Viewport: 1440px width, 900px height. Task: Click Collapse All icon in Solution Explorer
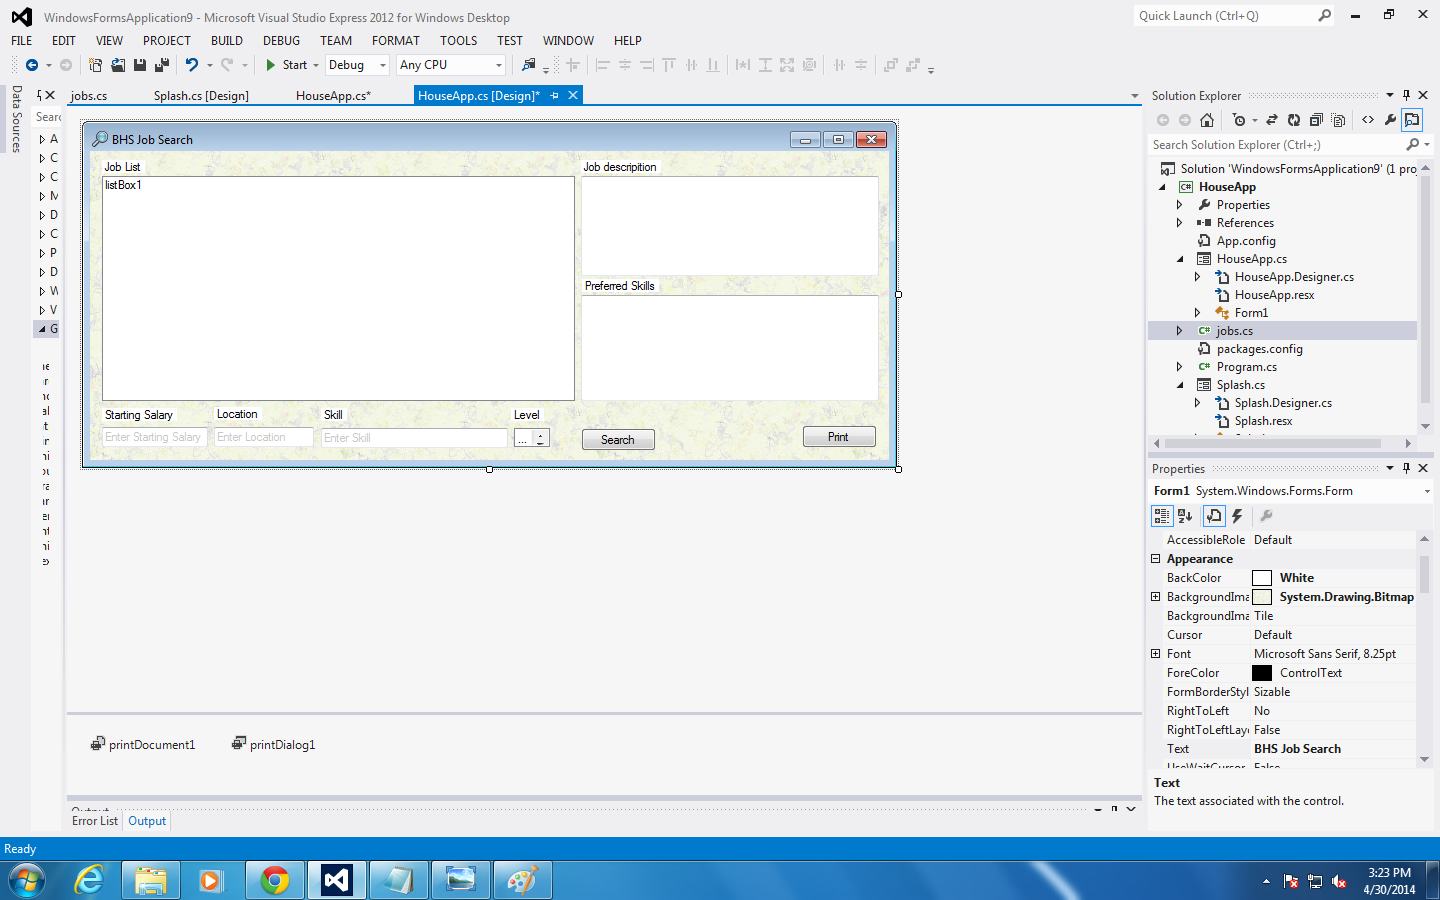[x=1316, y=120]
